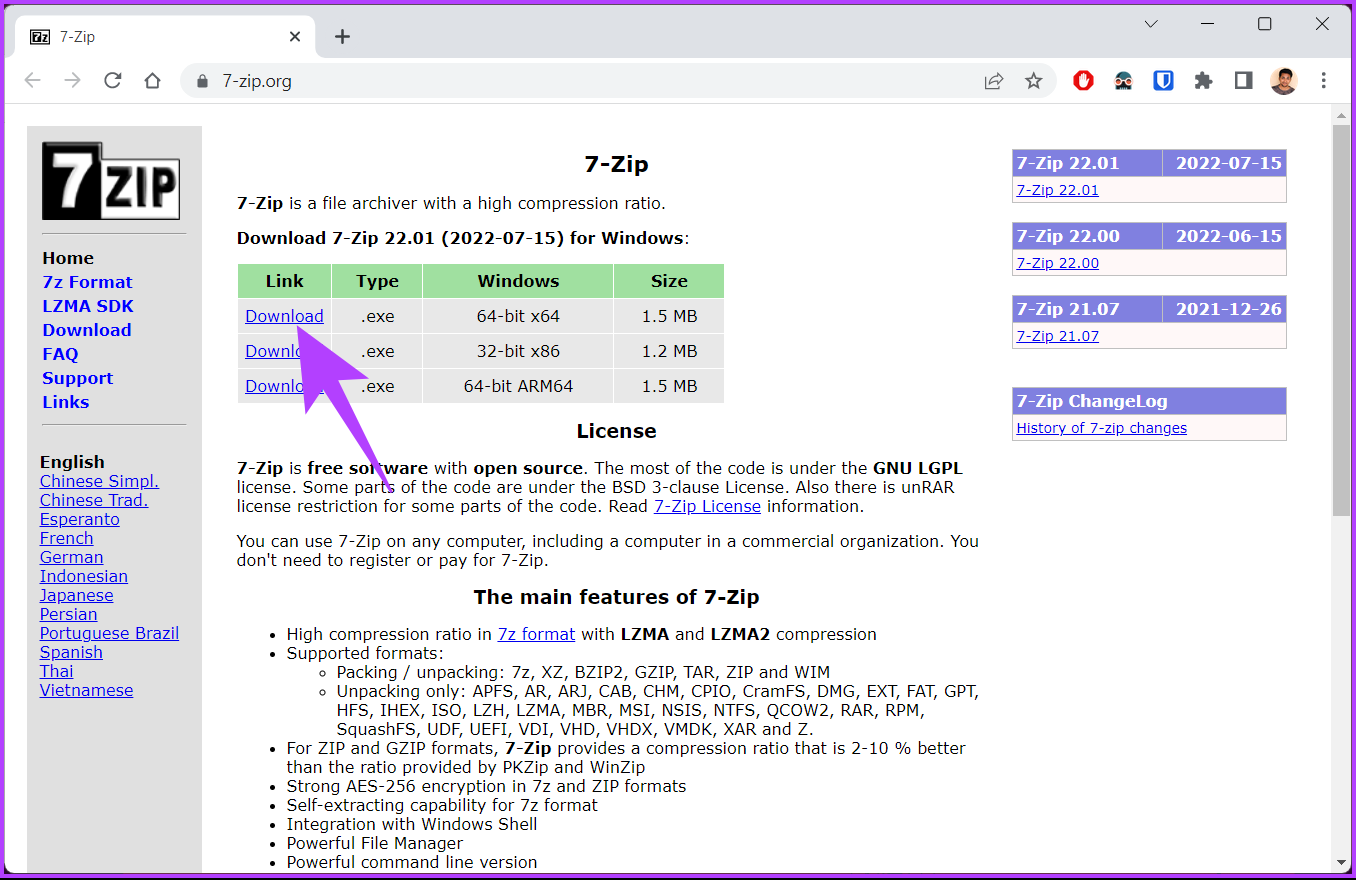Go to the browser home page icon
The image size is (1356, 880).
coord(152,81)
